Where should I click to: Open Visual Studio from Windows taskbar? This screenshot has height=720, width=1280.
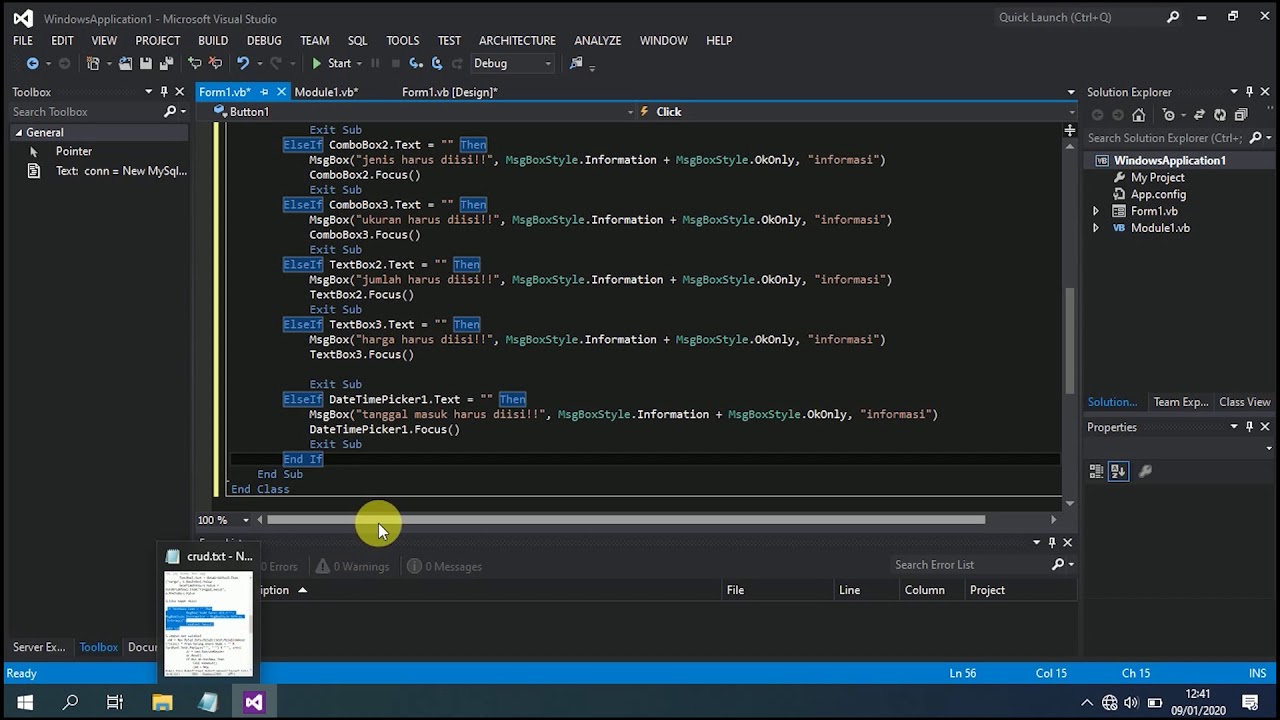point(254,702)
